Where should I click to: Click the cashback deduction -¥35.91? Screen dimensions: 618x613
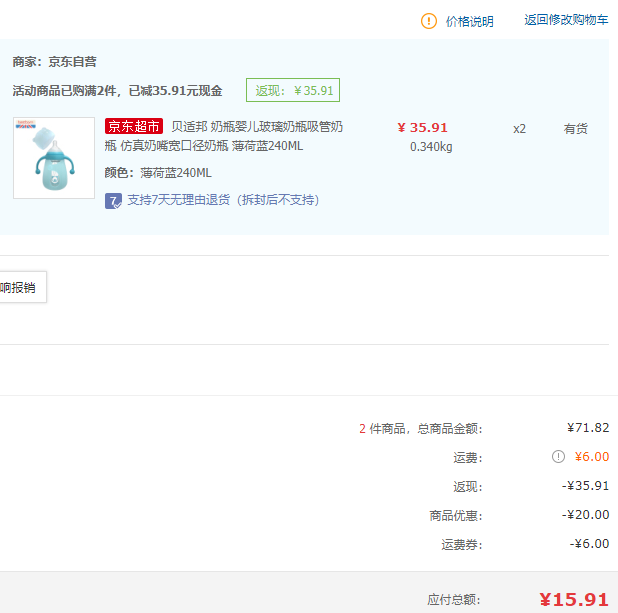pos(585,486)
